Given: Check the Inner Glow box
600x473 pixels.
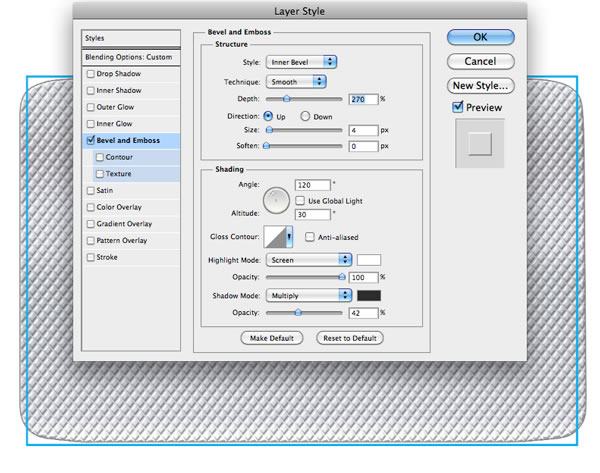Looking at the screenshot, I should click(91, 124).
